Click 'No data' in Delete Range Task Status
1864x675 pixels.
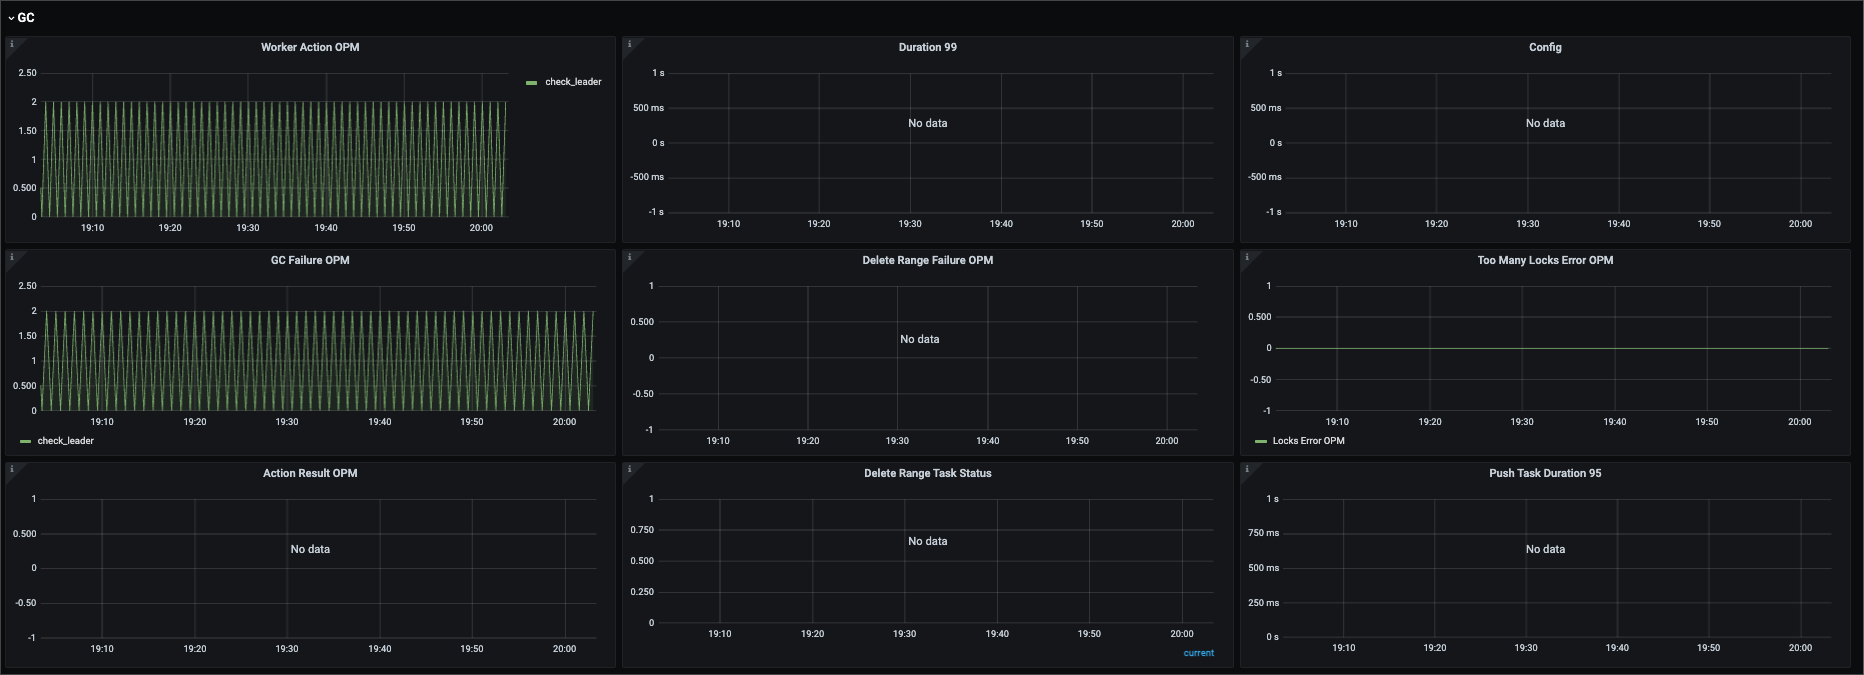927,541
